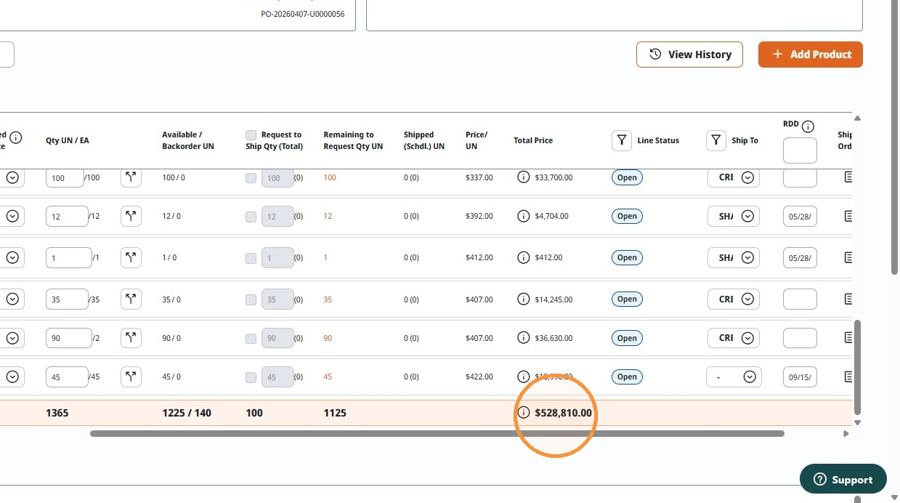Open the shipping order document icon in the $412.00 row
This screenshot has width=900, height=503.
tap(848, 257)
